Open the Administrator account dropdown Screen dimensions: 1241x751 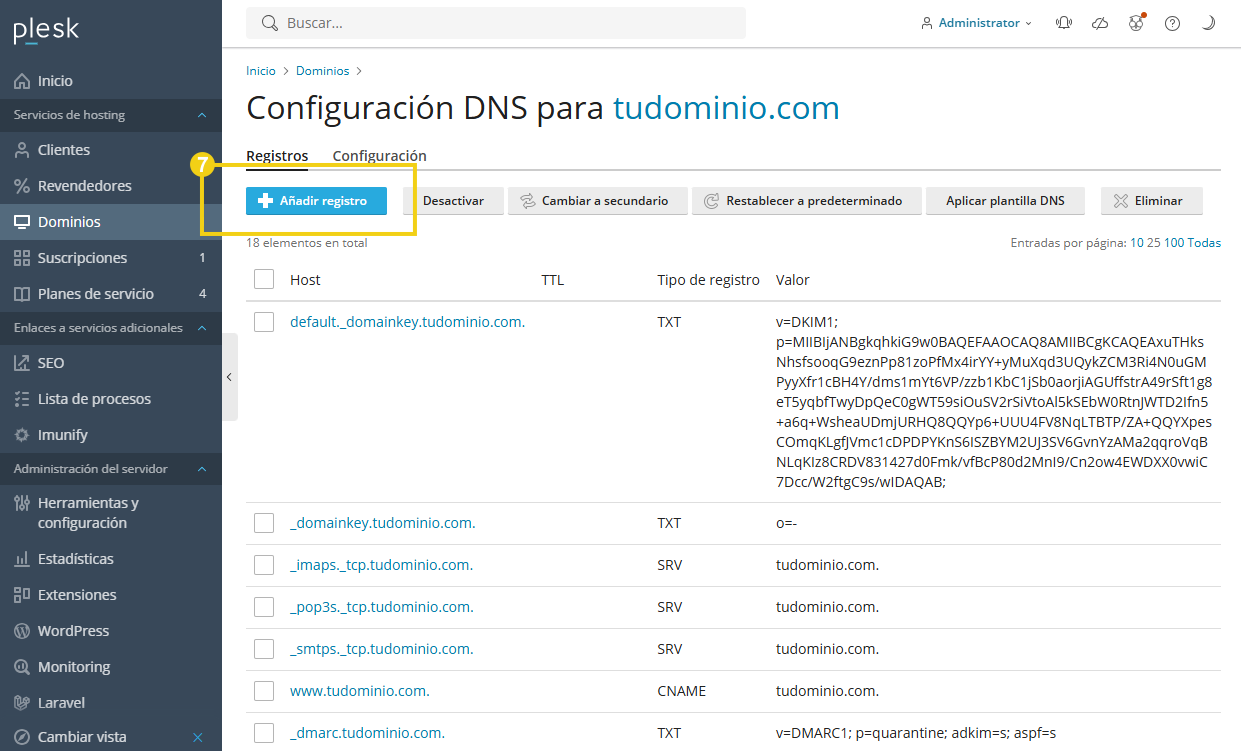point(977,22)
